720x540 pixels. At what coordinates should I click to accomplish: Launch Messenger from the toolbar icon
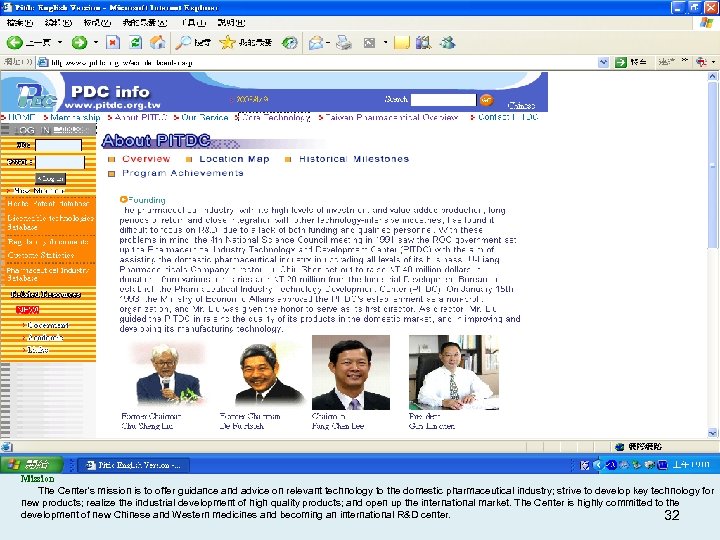pos(448,43)
